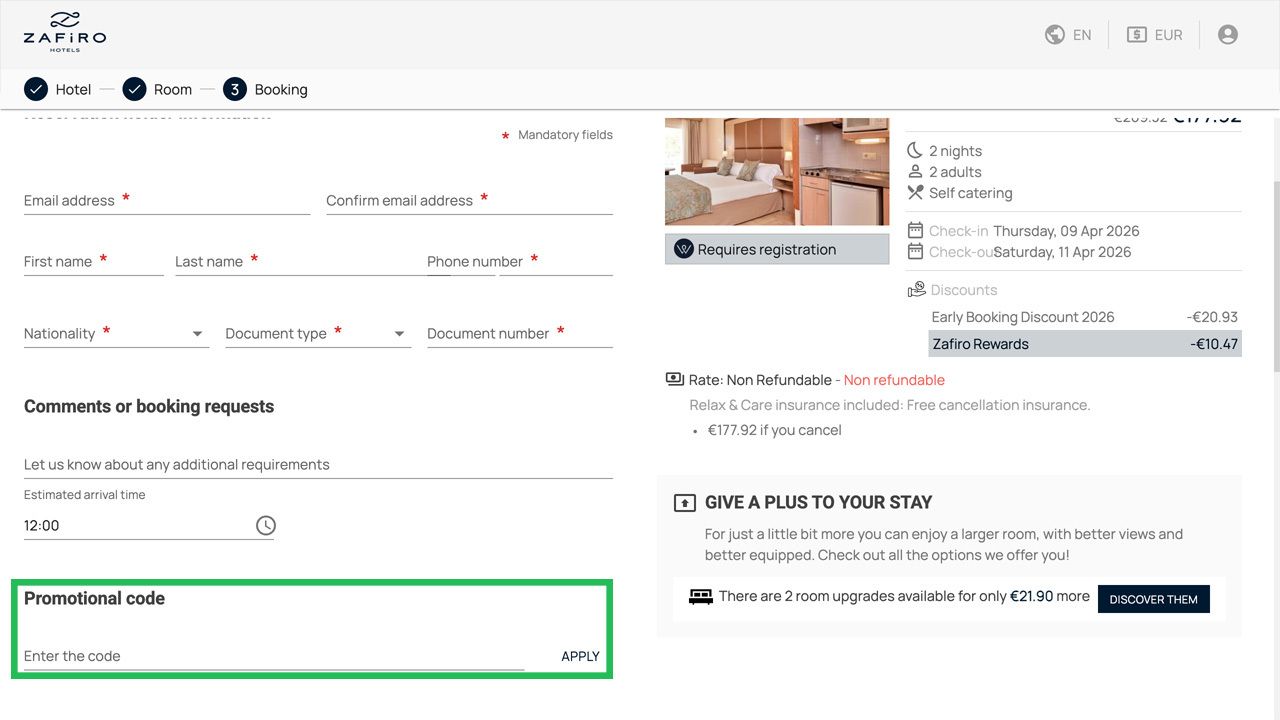The width and height of the screenshot is (1280, 720).
Task: Click the Zafiro Hotels logo
Action: (x=65, y=31)
